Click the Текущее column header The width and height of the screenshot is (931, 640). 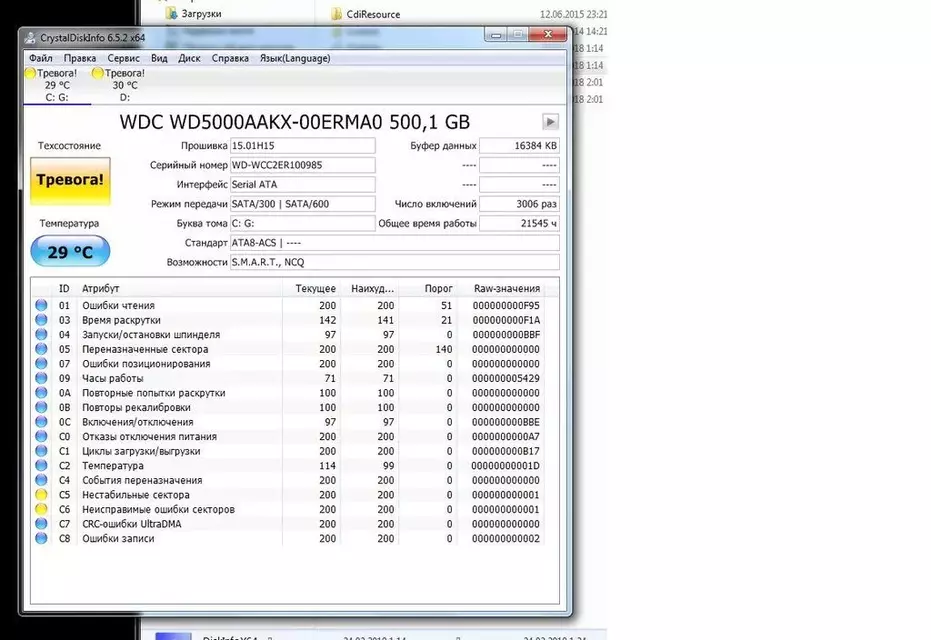312,289
